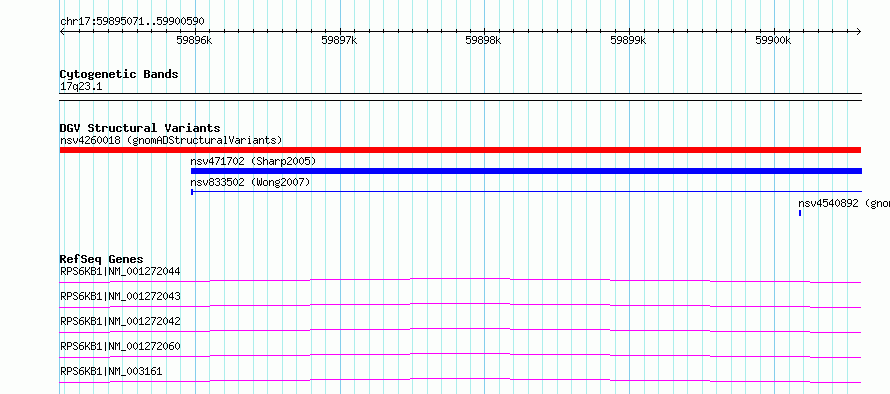Click the magenta gene line for NM_003161
Screen dimensions: 890x394
(460, 380)
